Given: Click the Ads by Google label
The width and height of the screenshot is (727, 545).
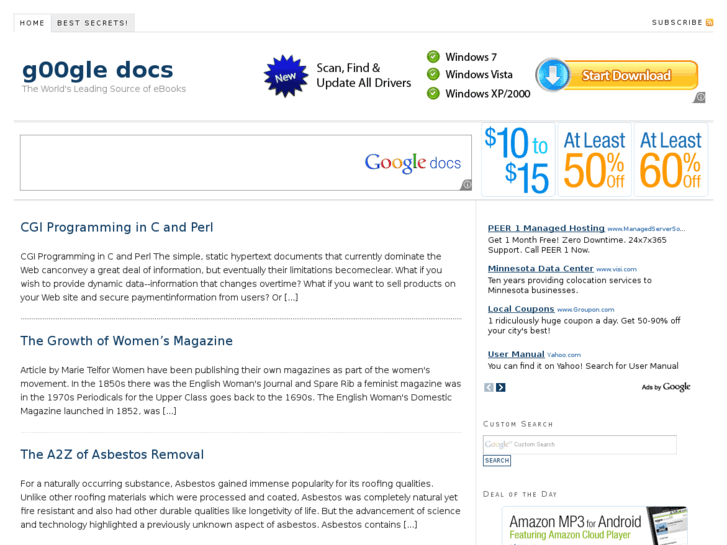Looking at the screenshot, I should [666, 387].
